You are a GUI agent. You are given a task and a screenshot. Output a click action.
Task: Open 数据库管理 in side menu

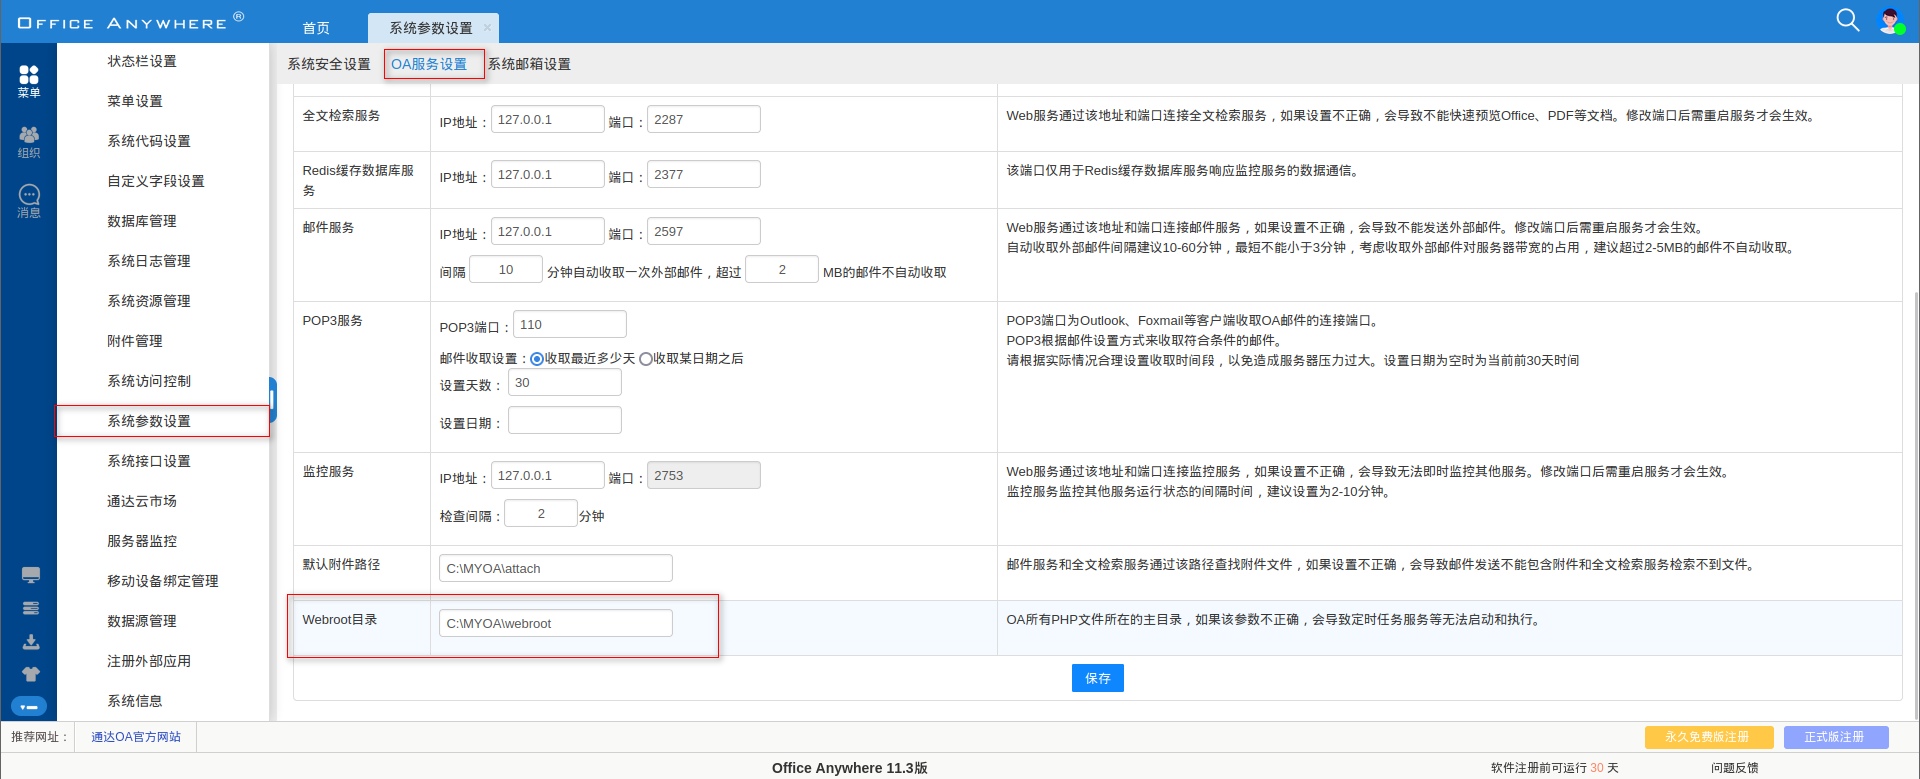click(x=142, y=221)
